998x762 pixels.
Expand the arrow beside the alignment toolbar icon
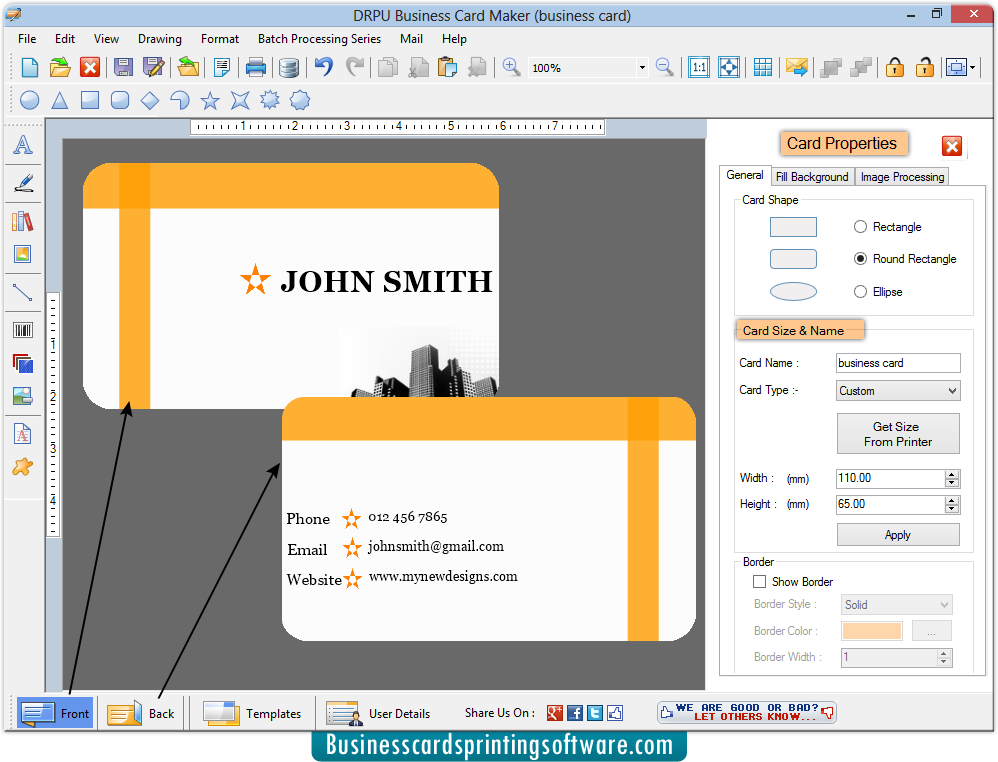[973, 67]
